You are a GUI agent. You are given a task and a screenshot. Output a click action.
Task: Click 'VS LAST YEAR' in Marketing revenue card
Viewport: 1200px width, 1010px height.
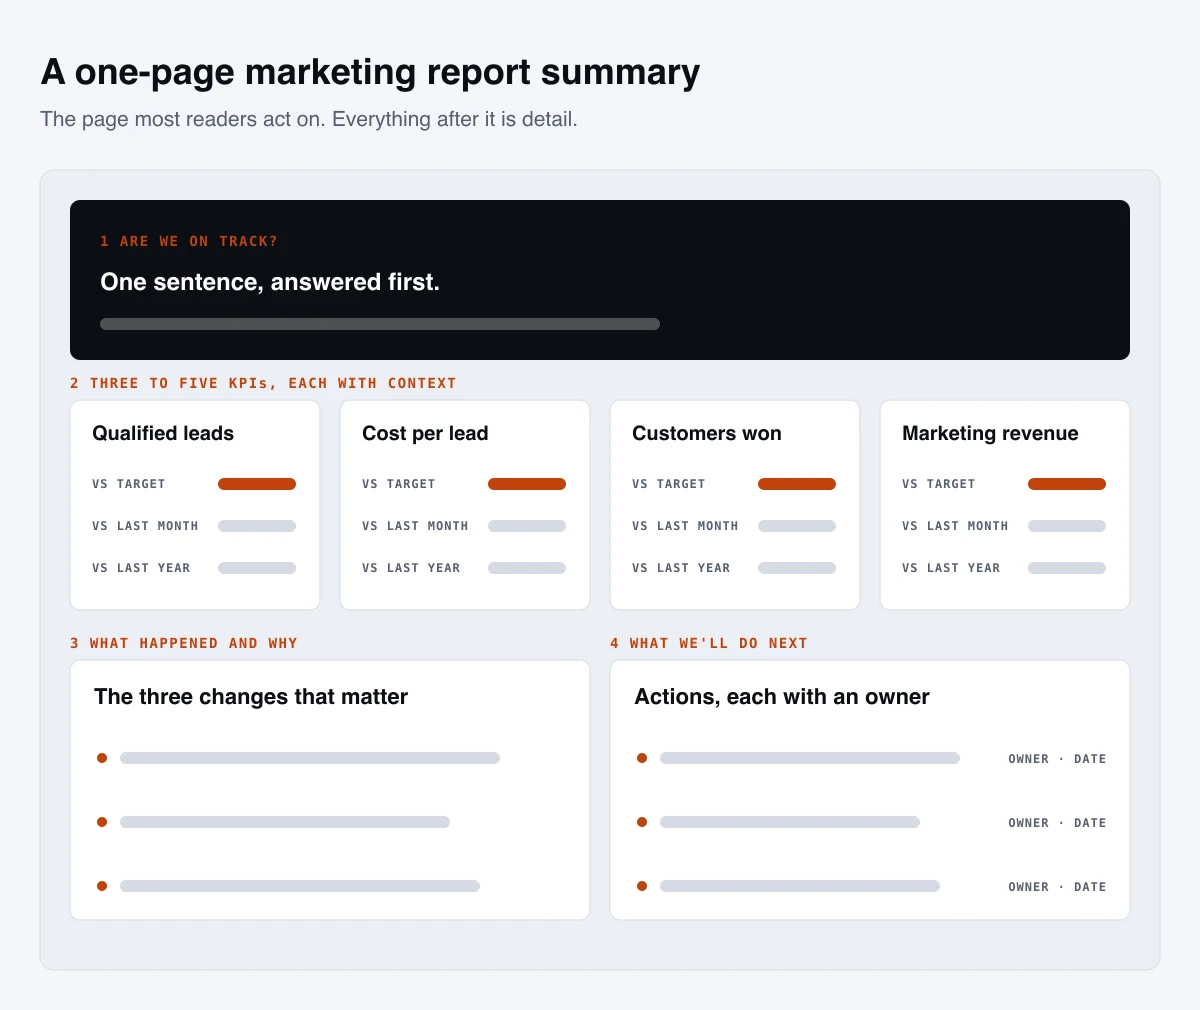tap(951, 568)
